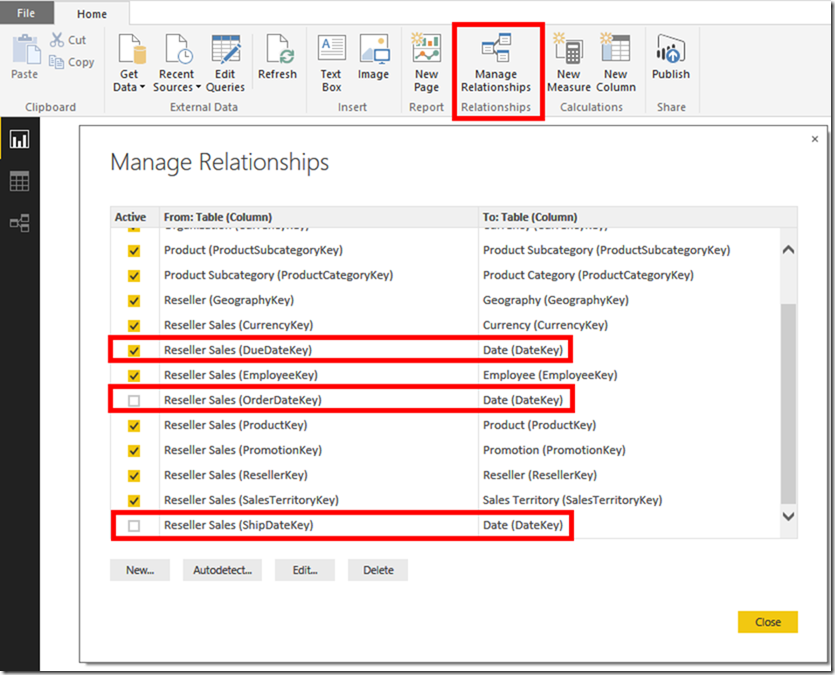
Task: Close the Manage Relationships dialog with X
Action: (815, 139)
